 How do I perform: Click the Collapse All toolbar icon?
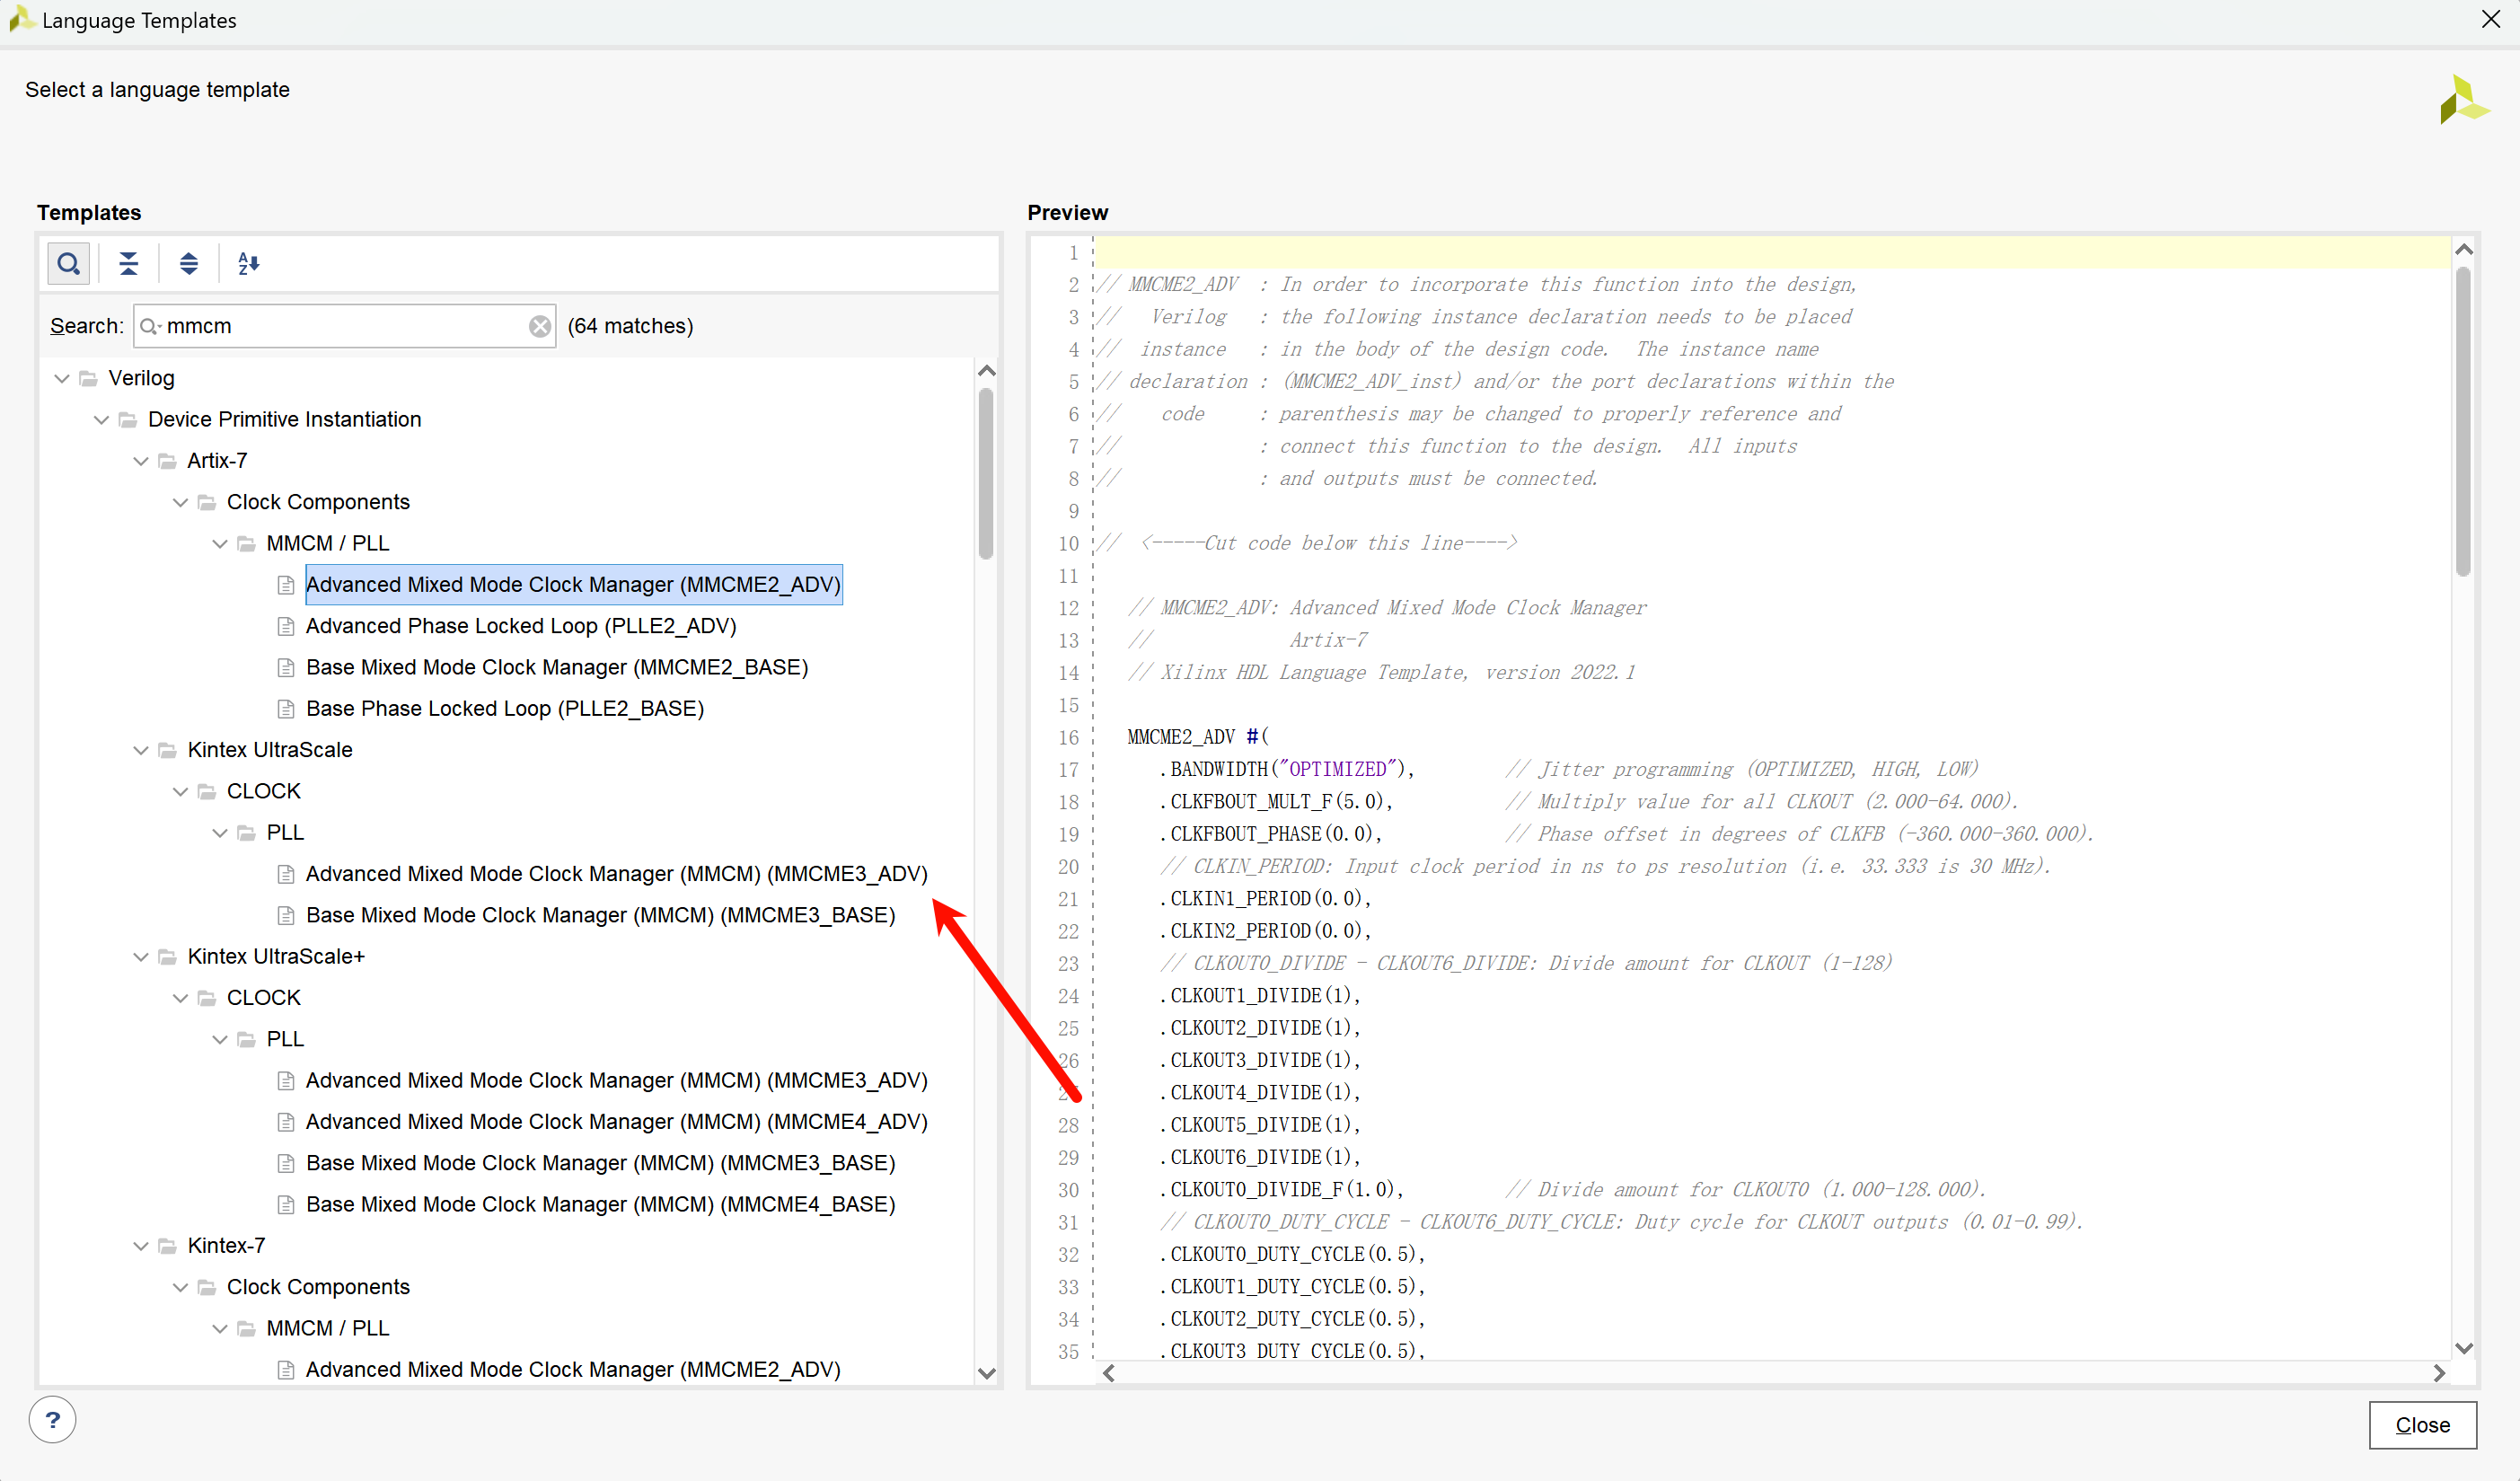tap(129, 264)
